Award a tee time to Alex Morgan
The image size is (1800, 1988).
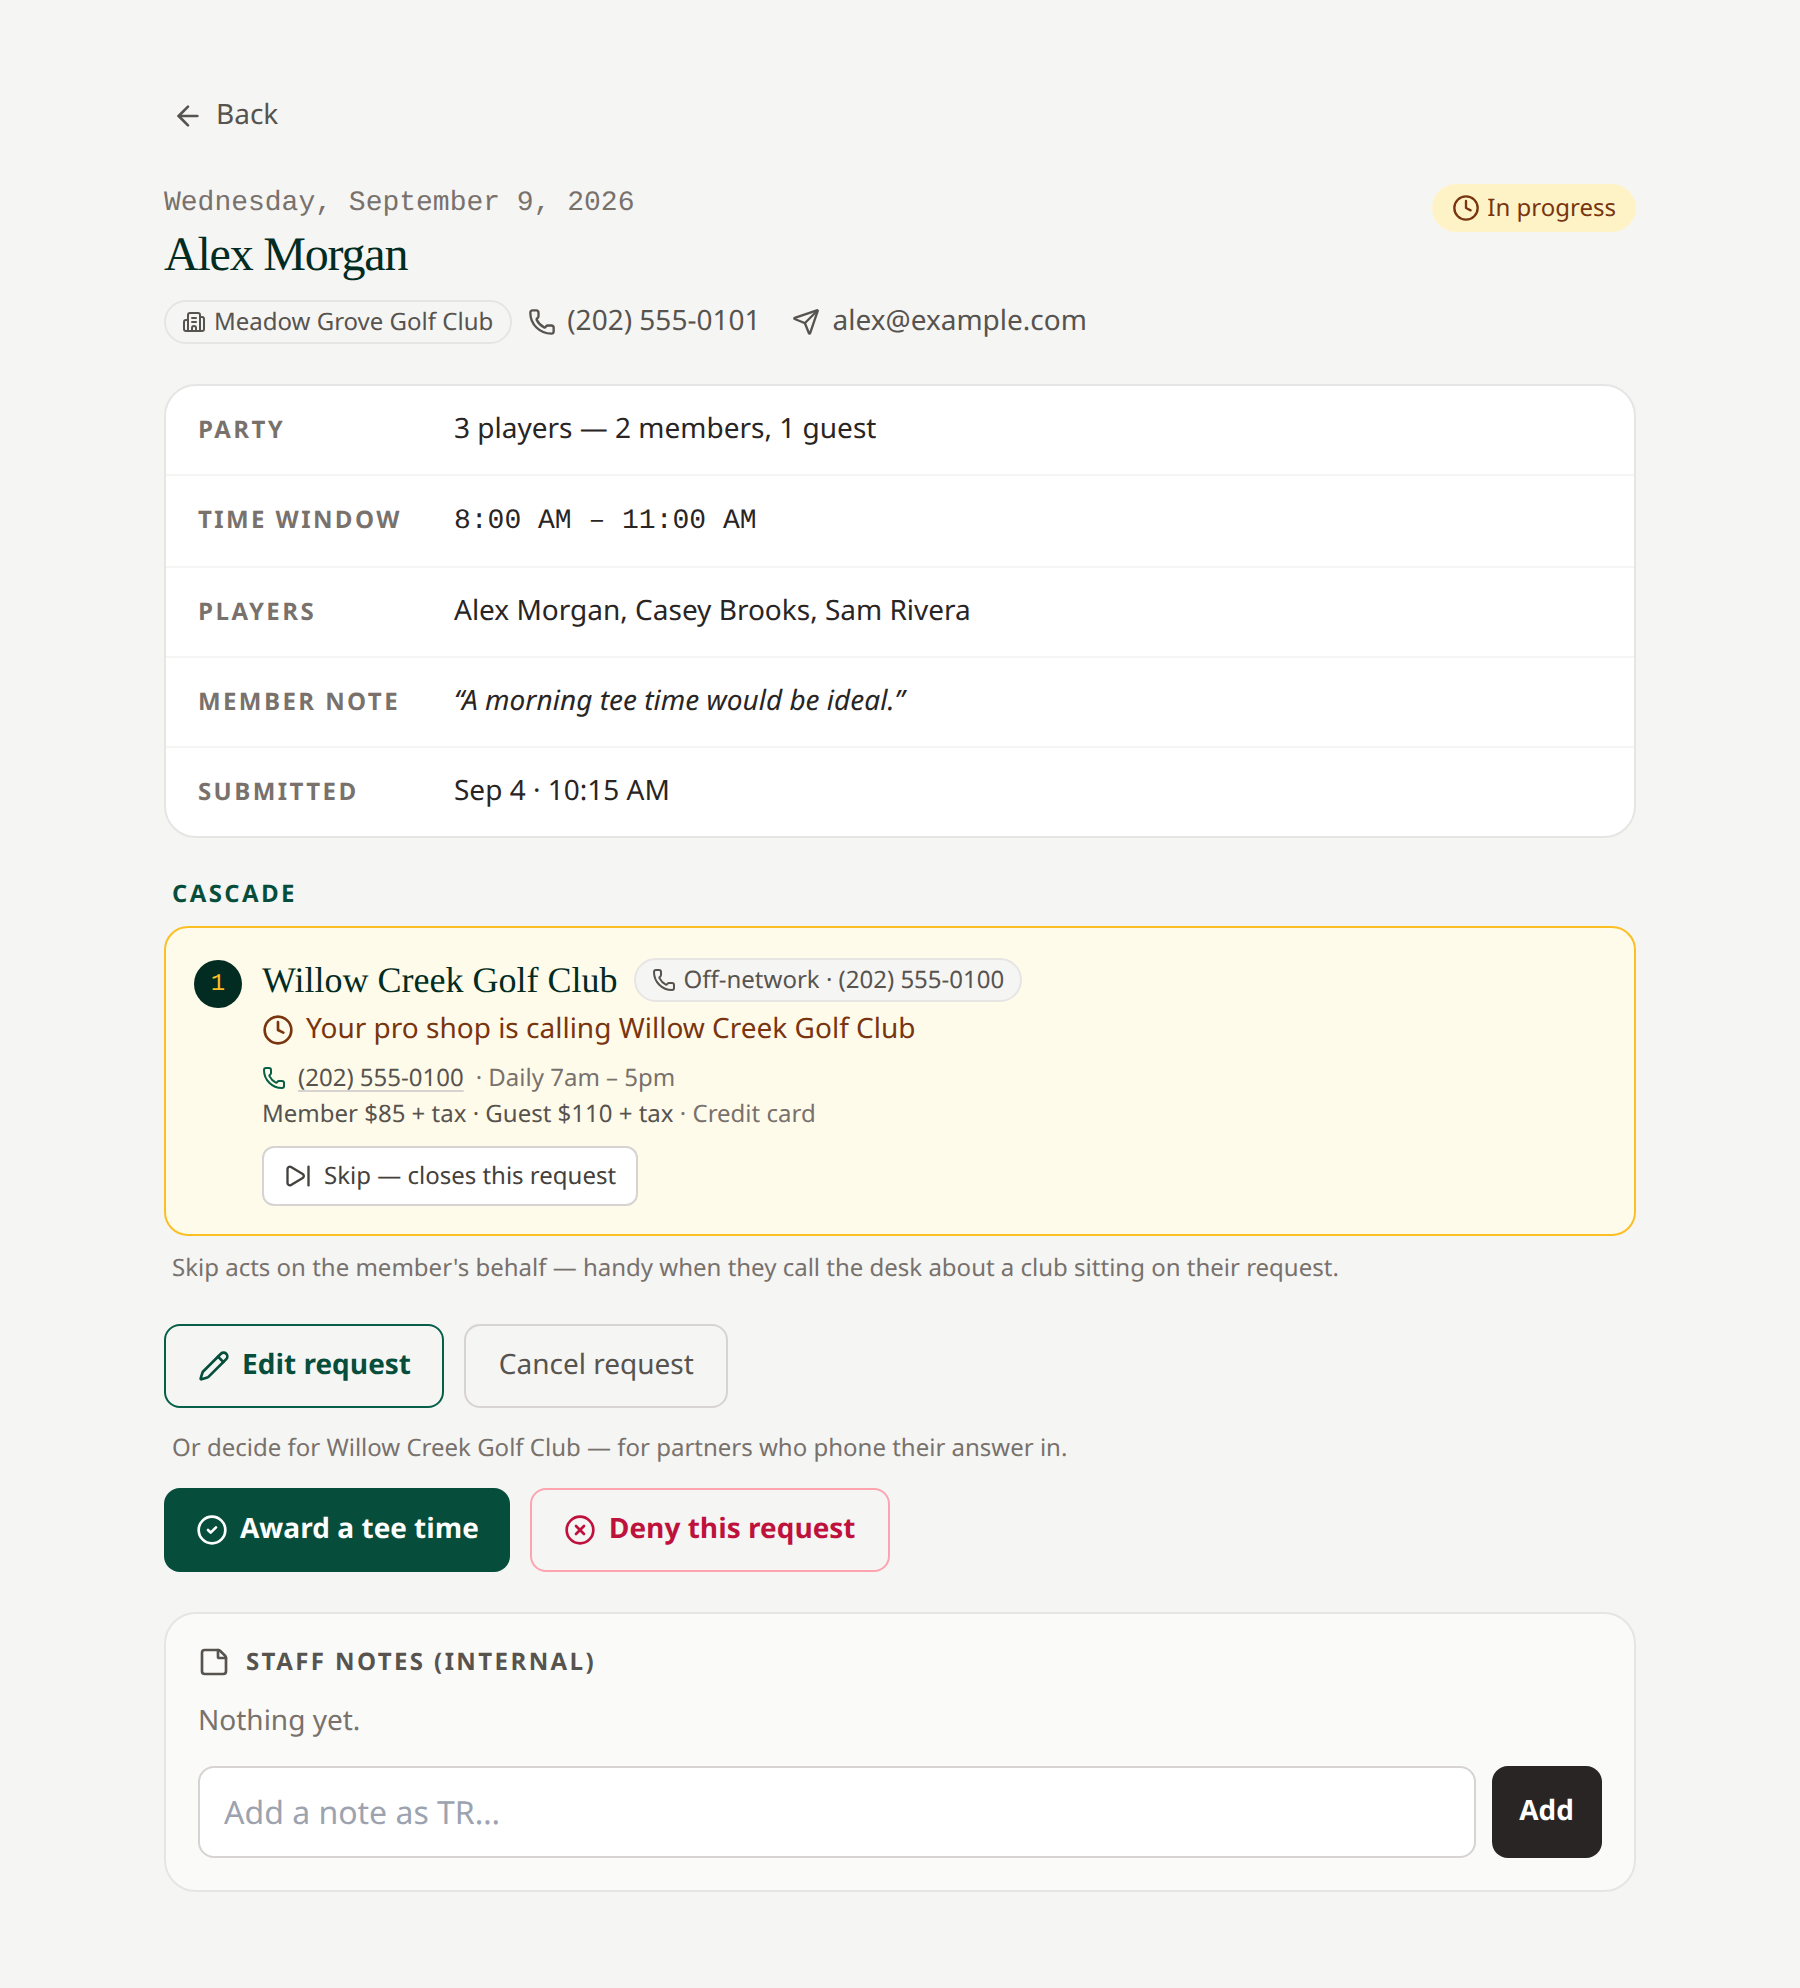pos(337,1530)
